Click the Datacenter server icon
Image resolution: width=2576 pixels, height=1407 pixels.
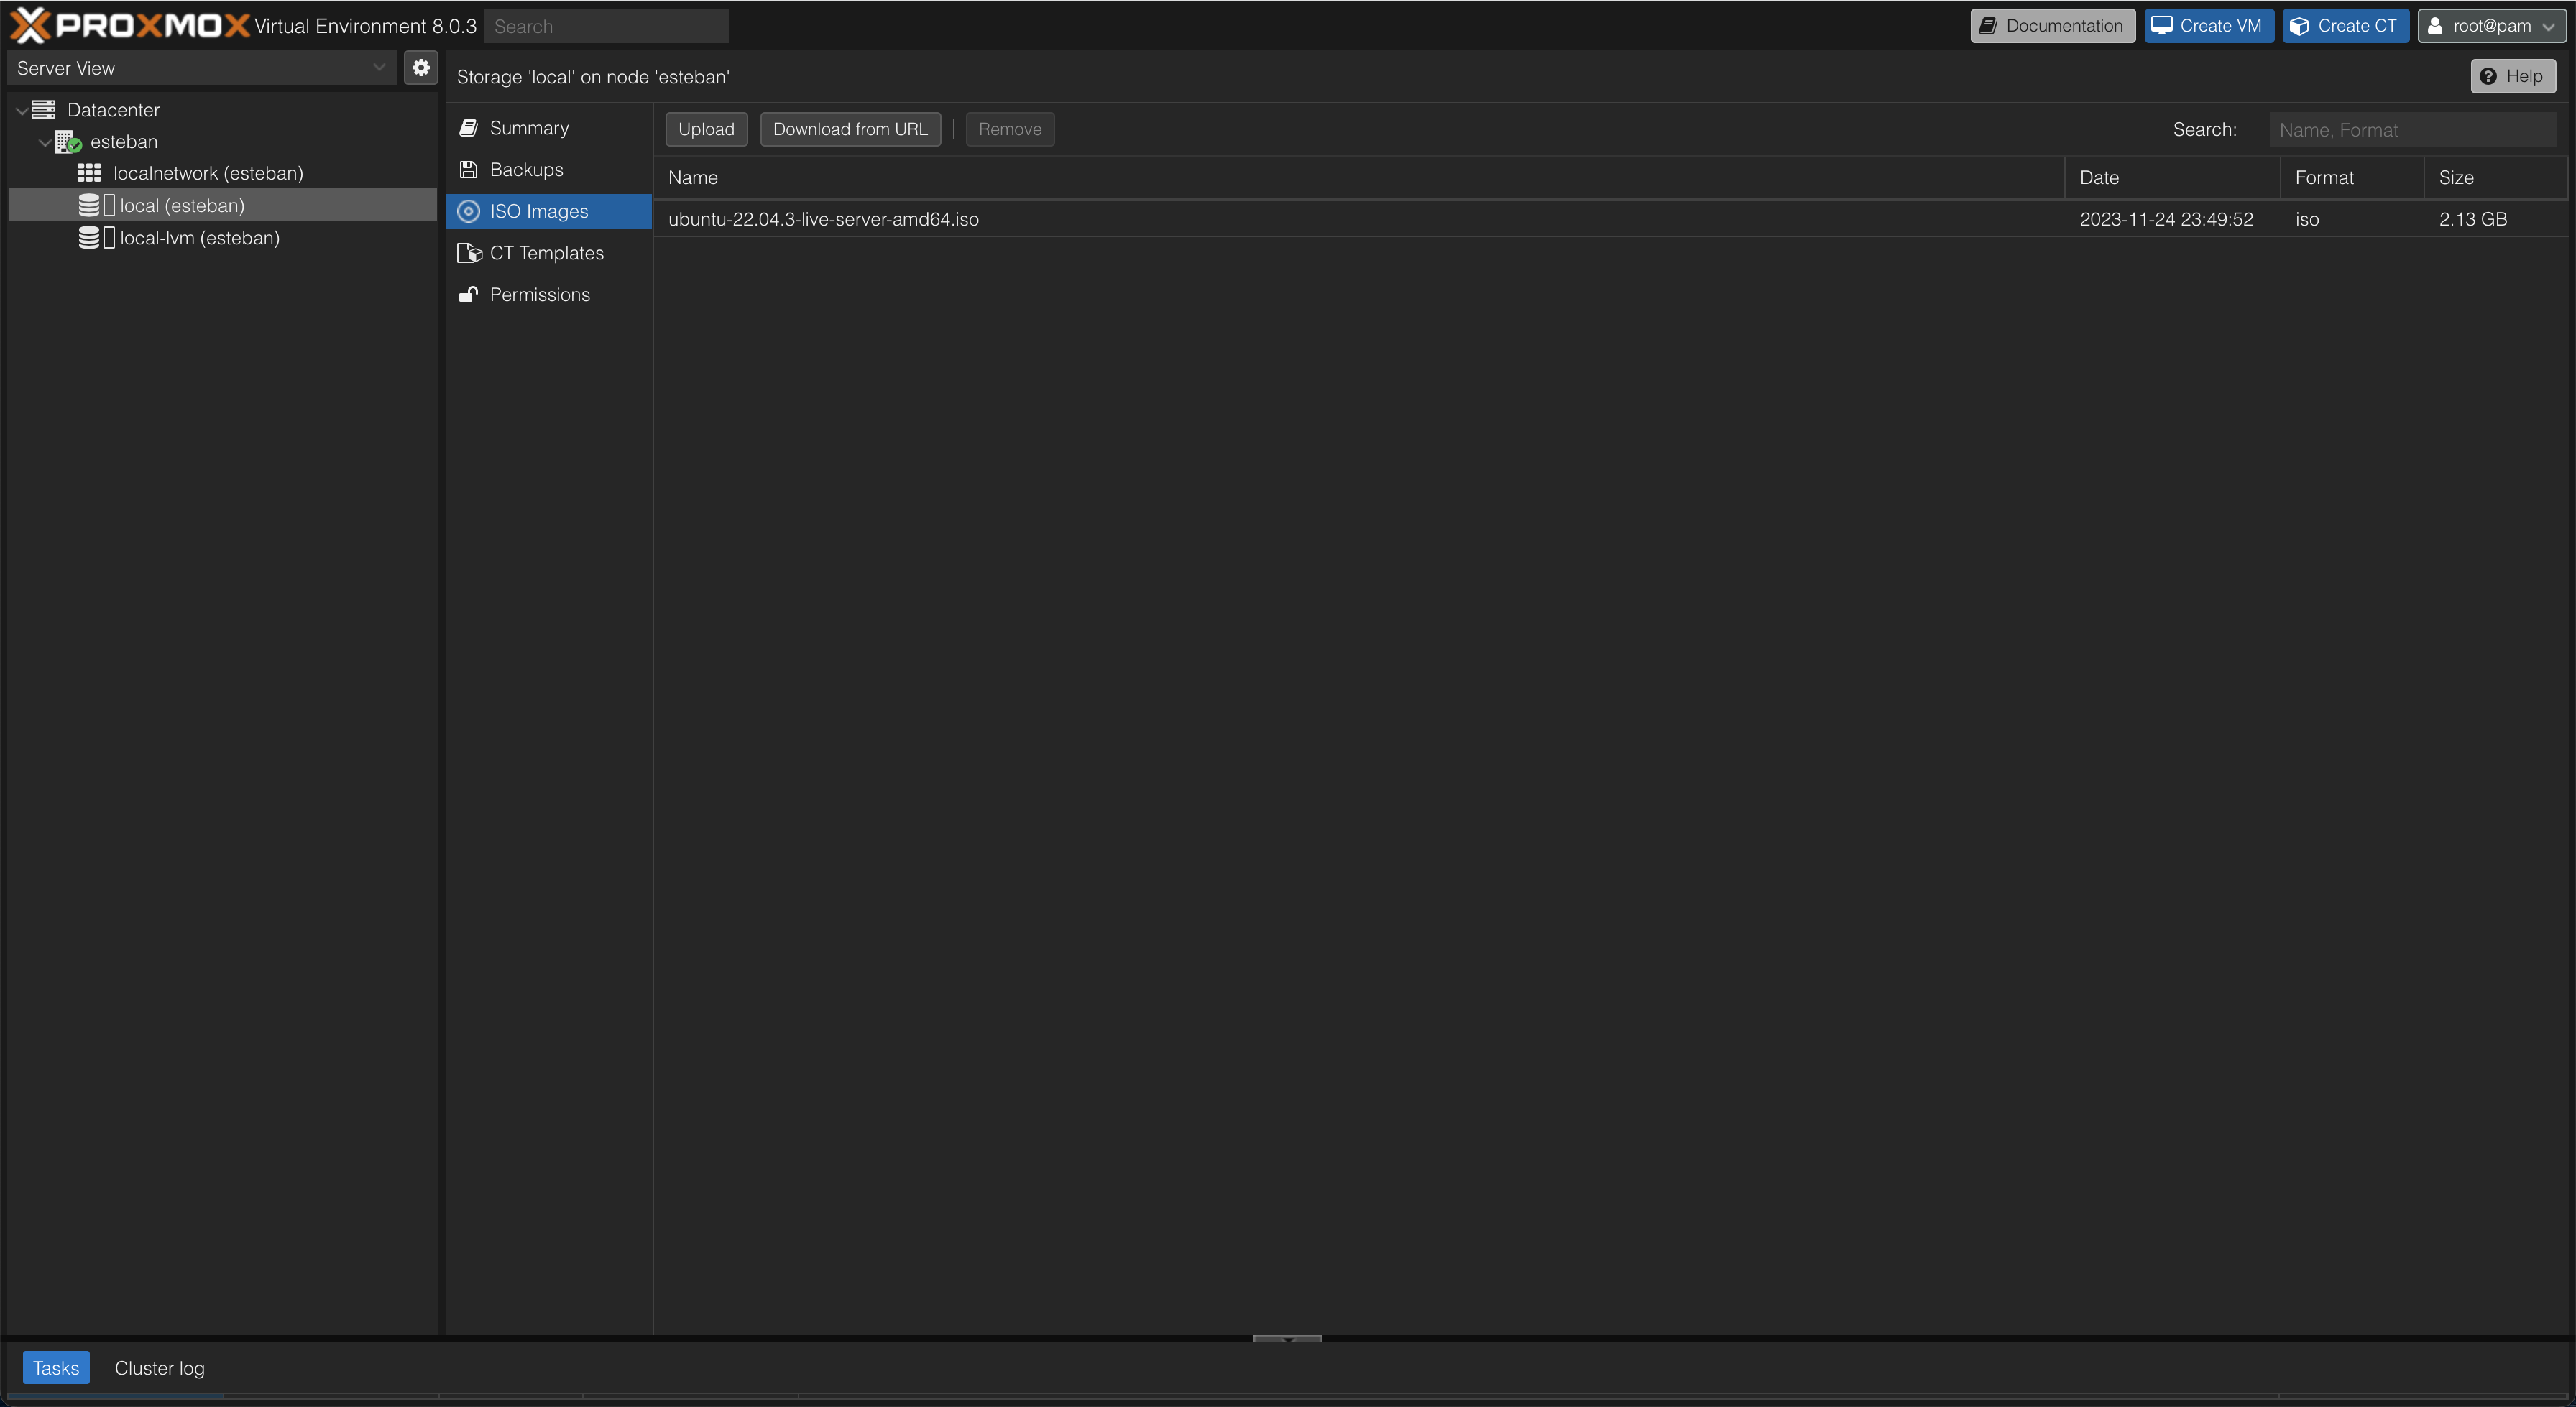(43, 110)
